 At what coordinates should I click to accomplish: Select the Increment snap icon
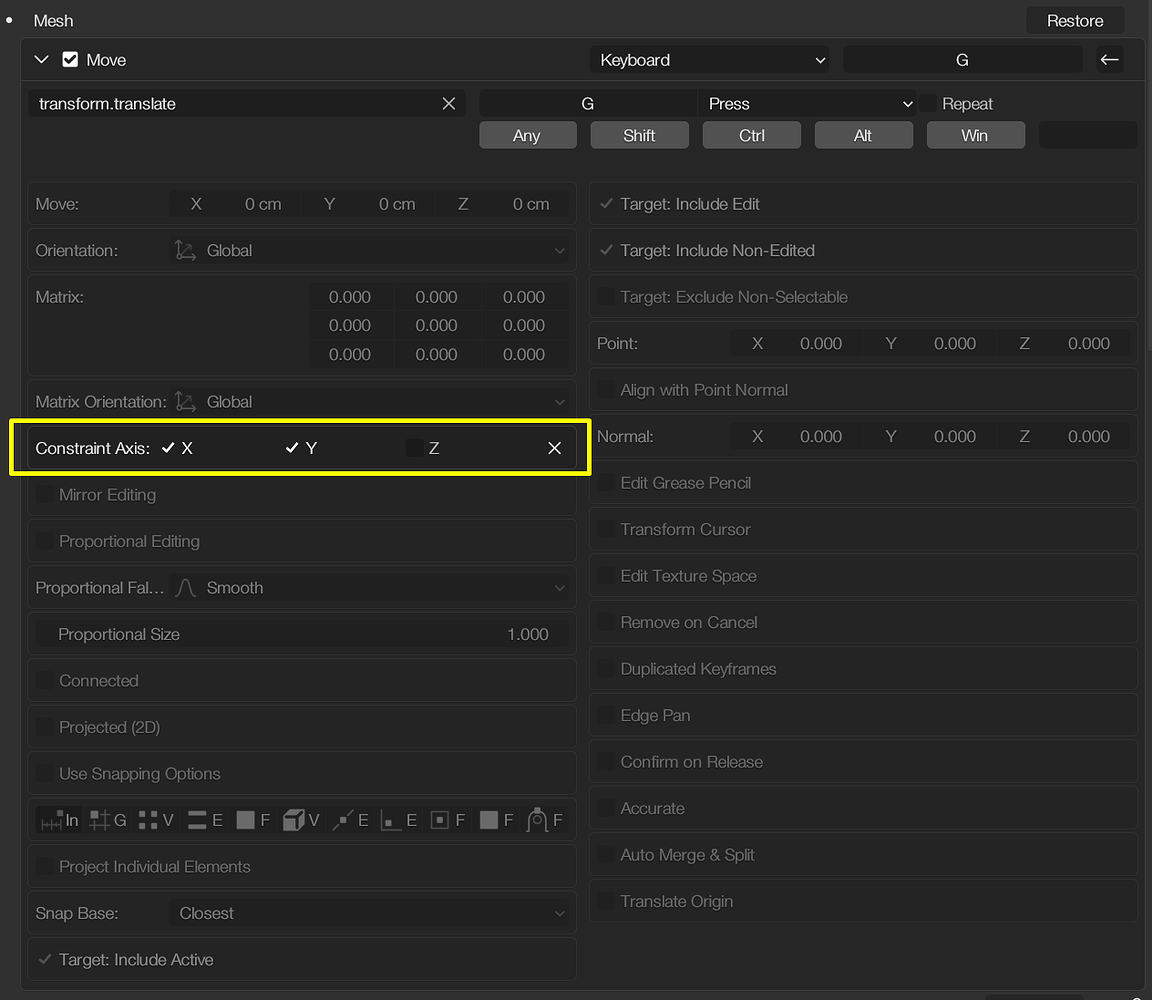51,820
